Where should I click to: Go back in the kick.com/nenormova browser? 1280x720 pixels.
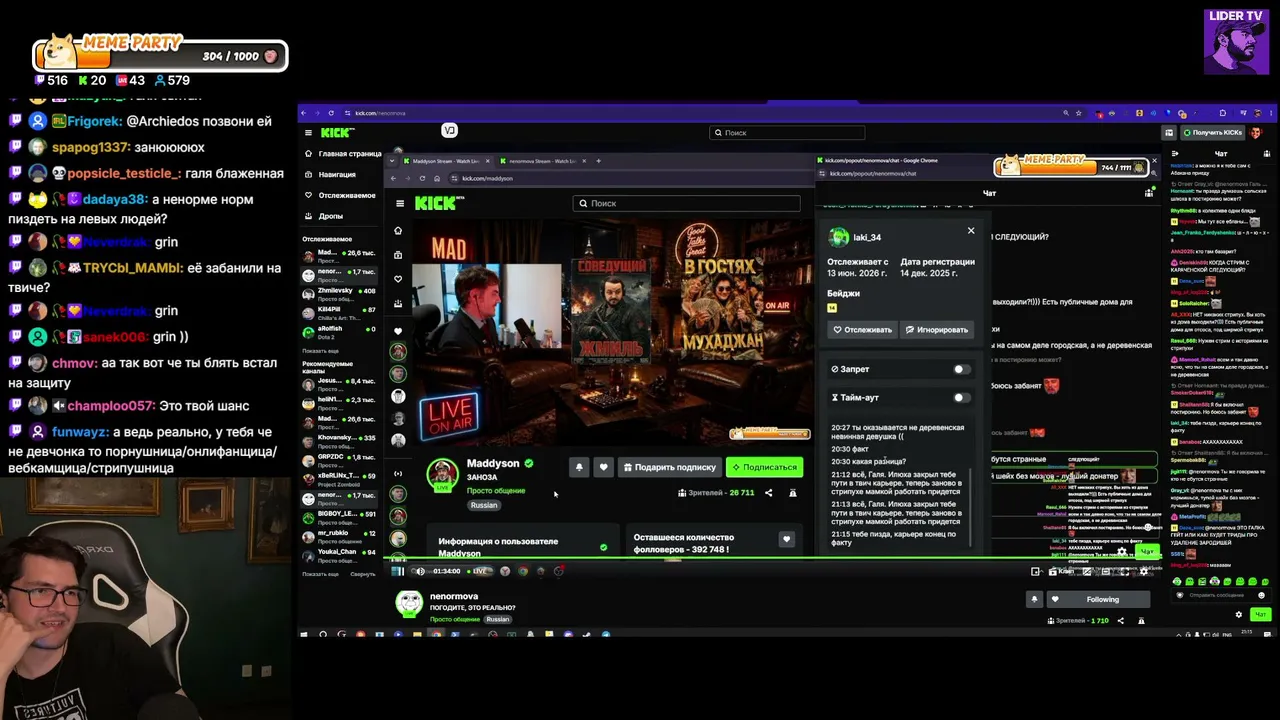pos(304,113)
